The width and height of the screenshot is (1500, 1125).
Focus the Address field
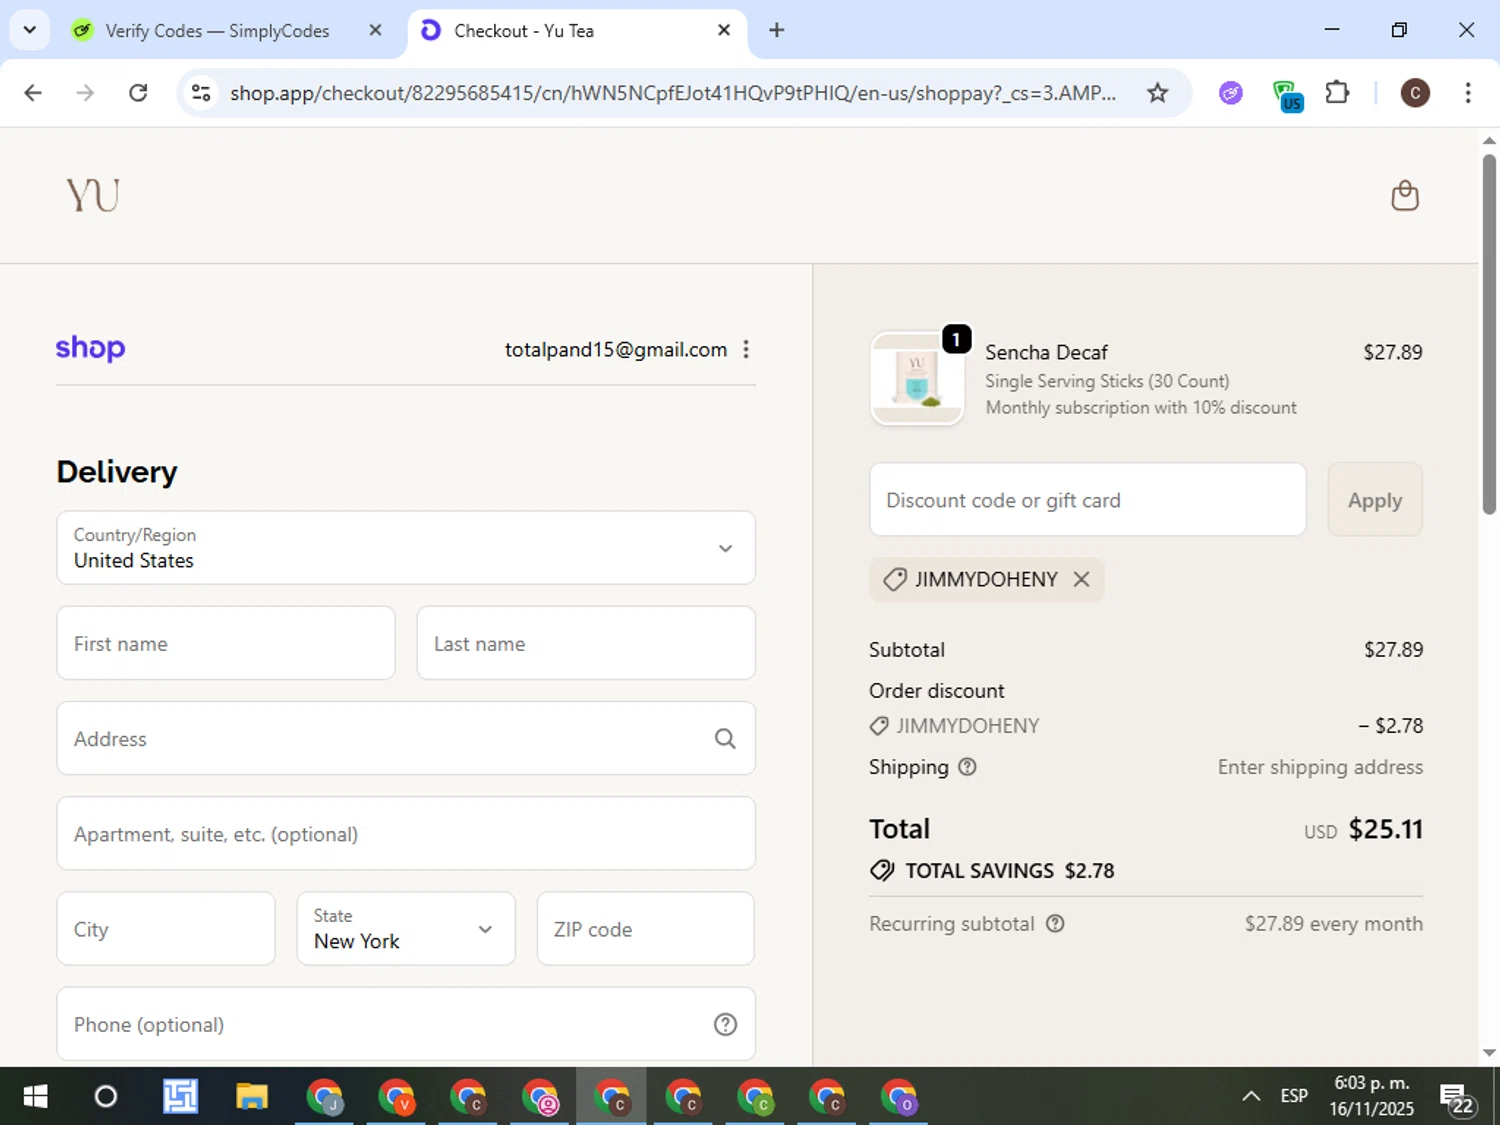click(x=406, y=739)
